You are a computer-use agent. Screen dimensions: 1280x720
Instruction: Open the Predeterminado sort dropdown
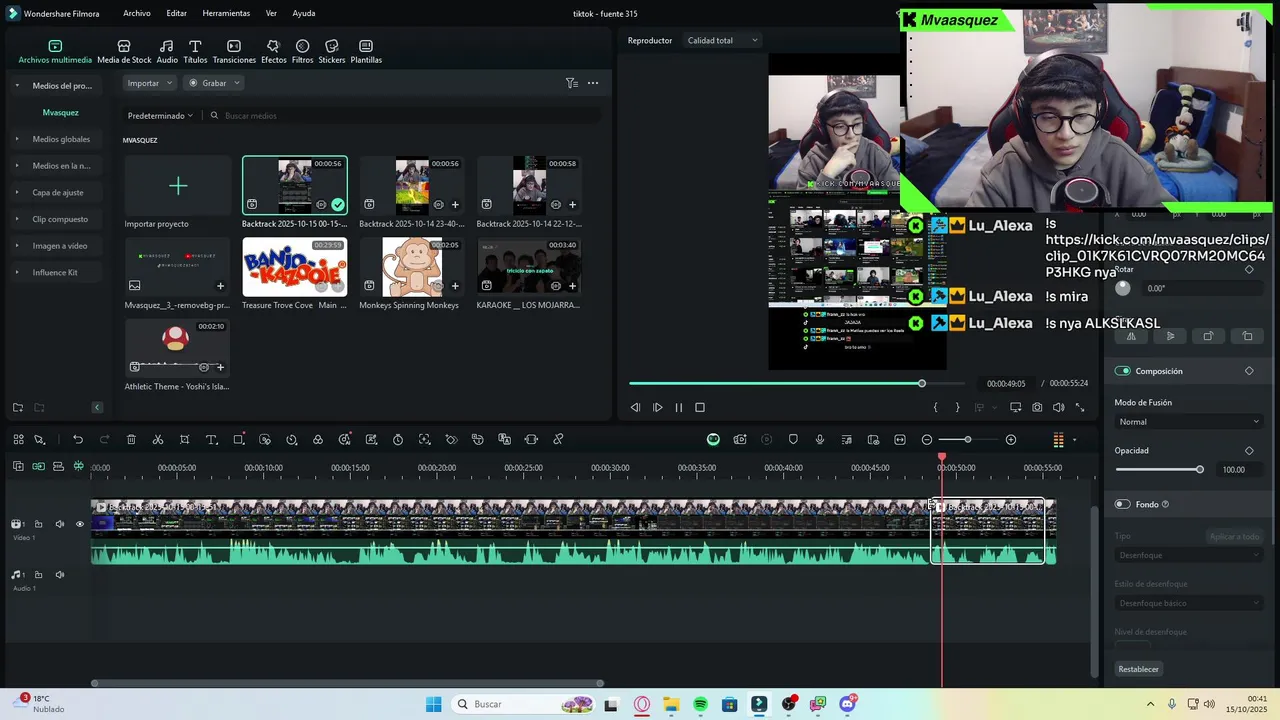tap(161, 116)
